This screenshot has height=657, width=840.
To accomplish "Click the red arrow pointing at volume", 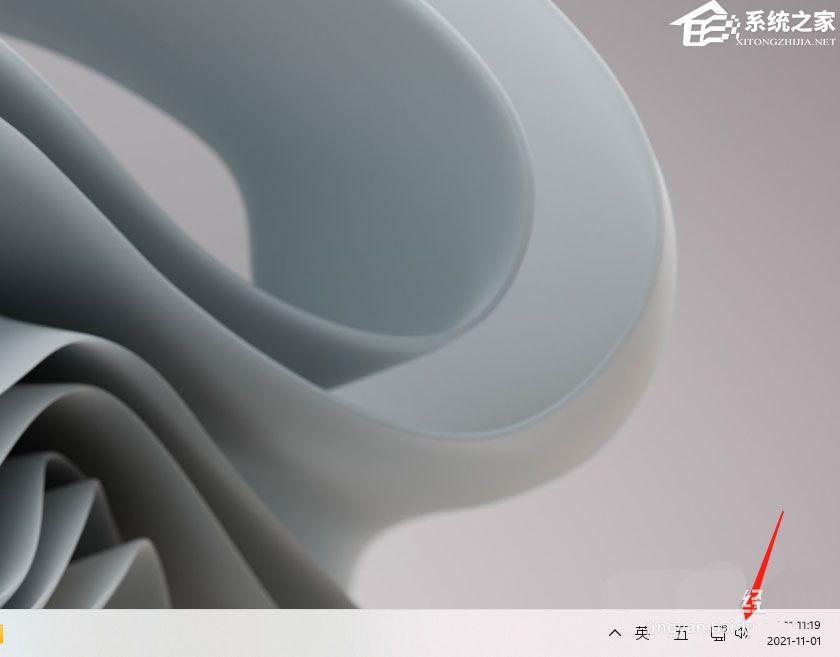I will point(766,560).
